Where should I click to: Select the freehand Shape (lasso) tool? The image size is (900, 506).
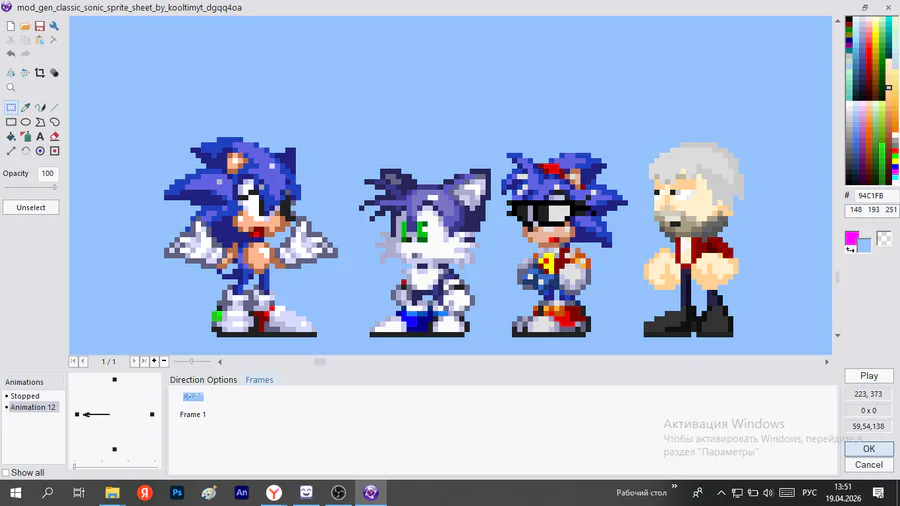click(54, 122)
